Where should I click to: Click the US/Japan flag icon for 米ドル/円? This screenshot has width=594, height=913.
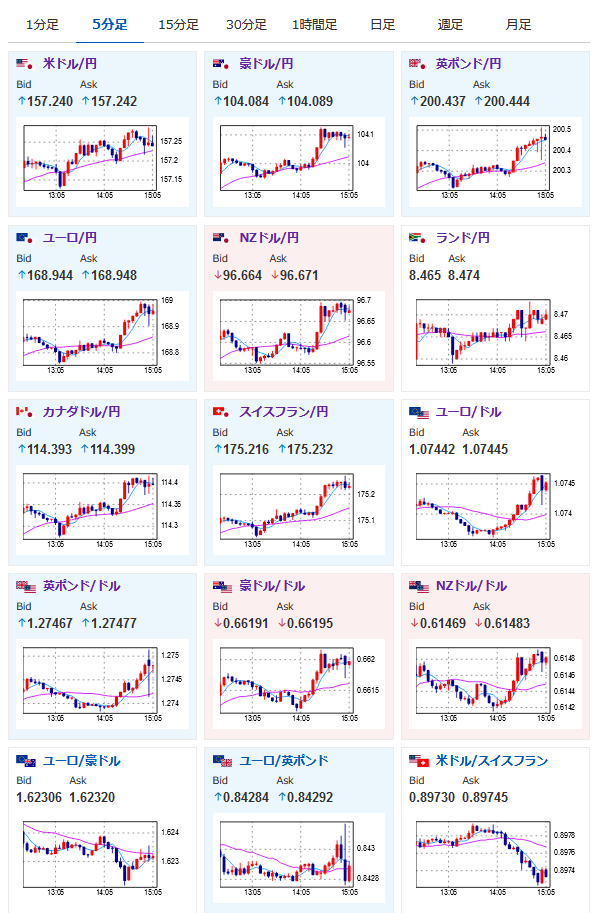coord(24,63)
